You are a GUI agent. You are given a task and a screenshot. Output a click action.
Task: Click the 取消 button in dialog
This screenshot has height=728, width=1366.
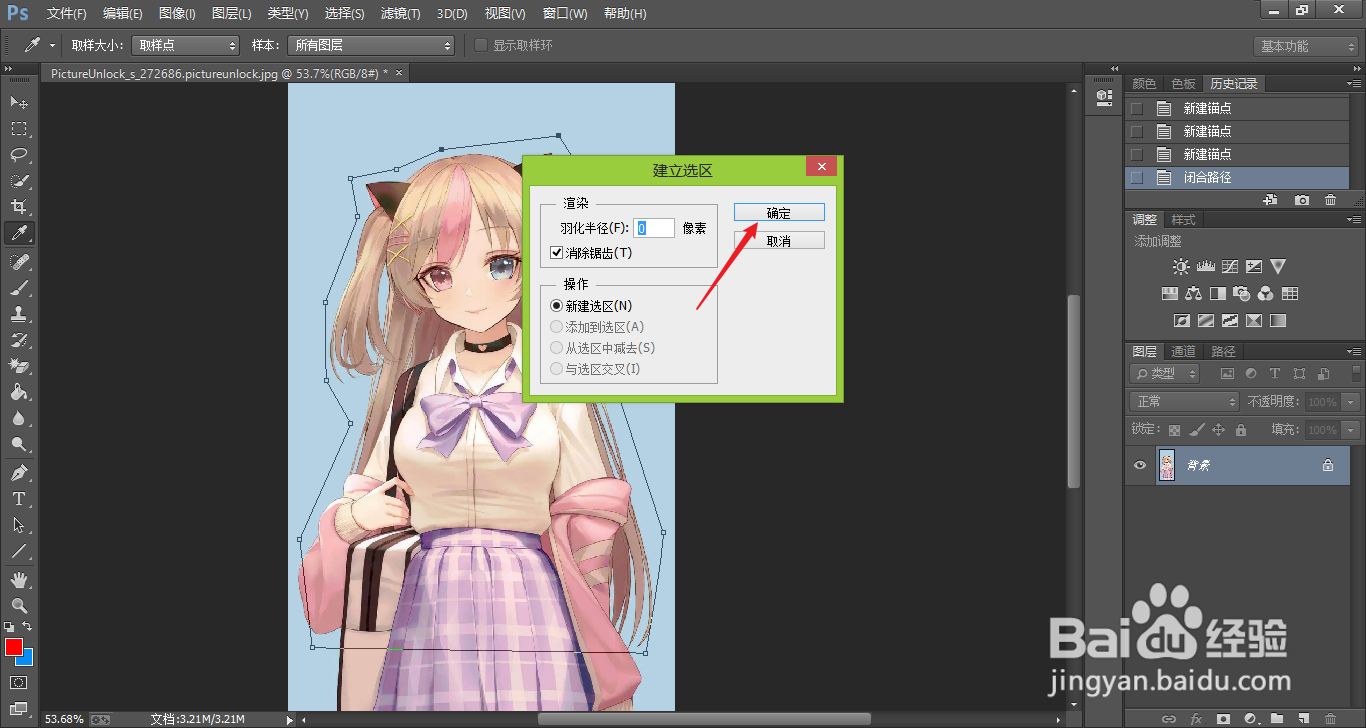pos(779,241)
